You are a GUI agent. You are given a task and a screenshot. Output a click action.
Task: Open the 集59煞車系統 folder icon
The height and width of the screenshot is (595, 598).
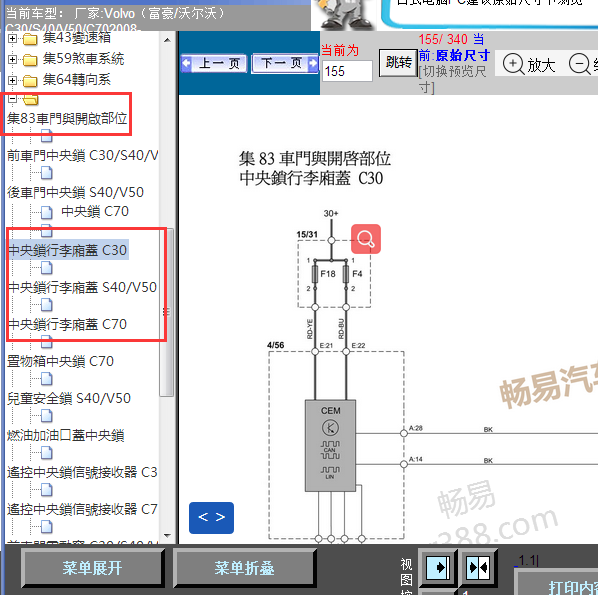[30, 60]
